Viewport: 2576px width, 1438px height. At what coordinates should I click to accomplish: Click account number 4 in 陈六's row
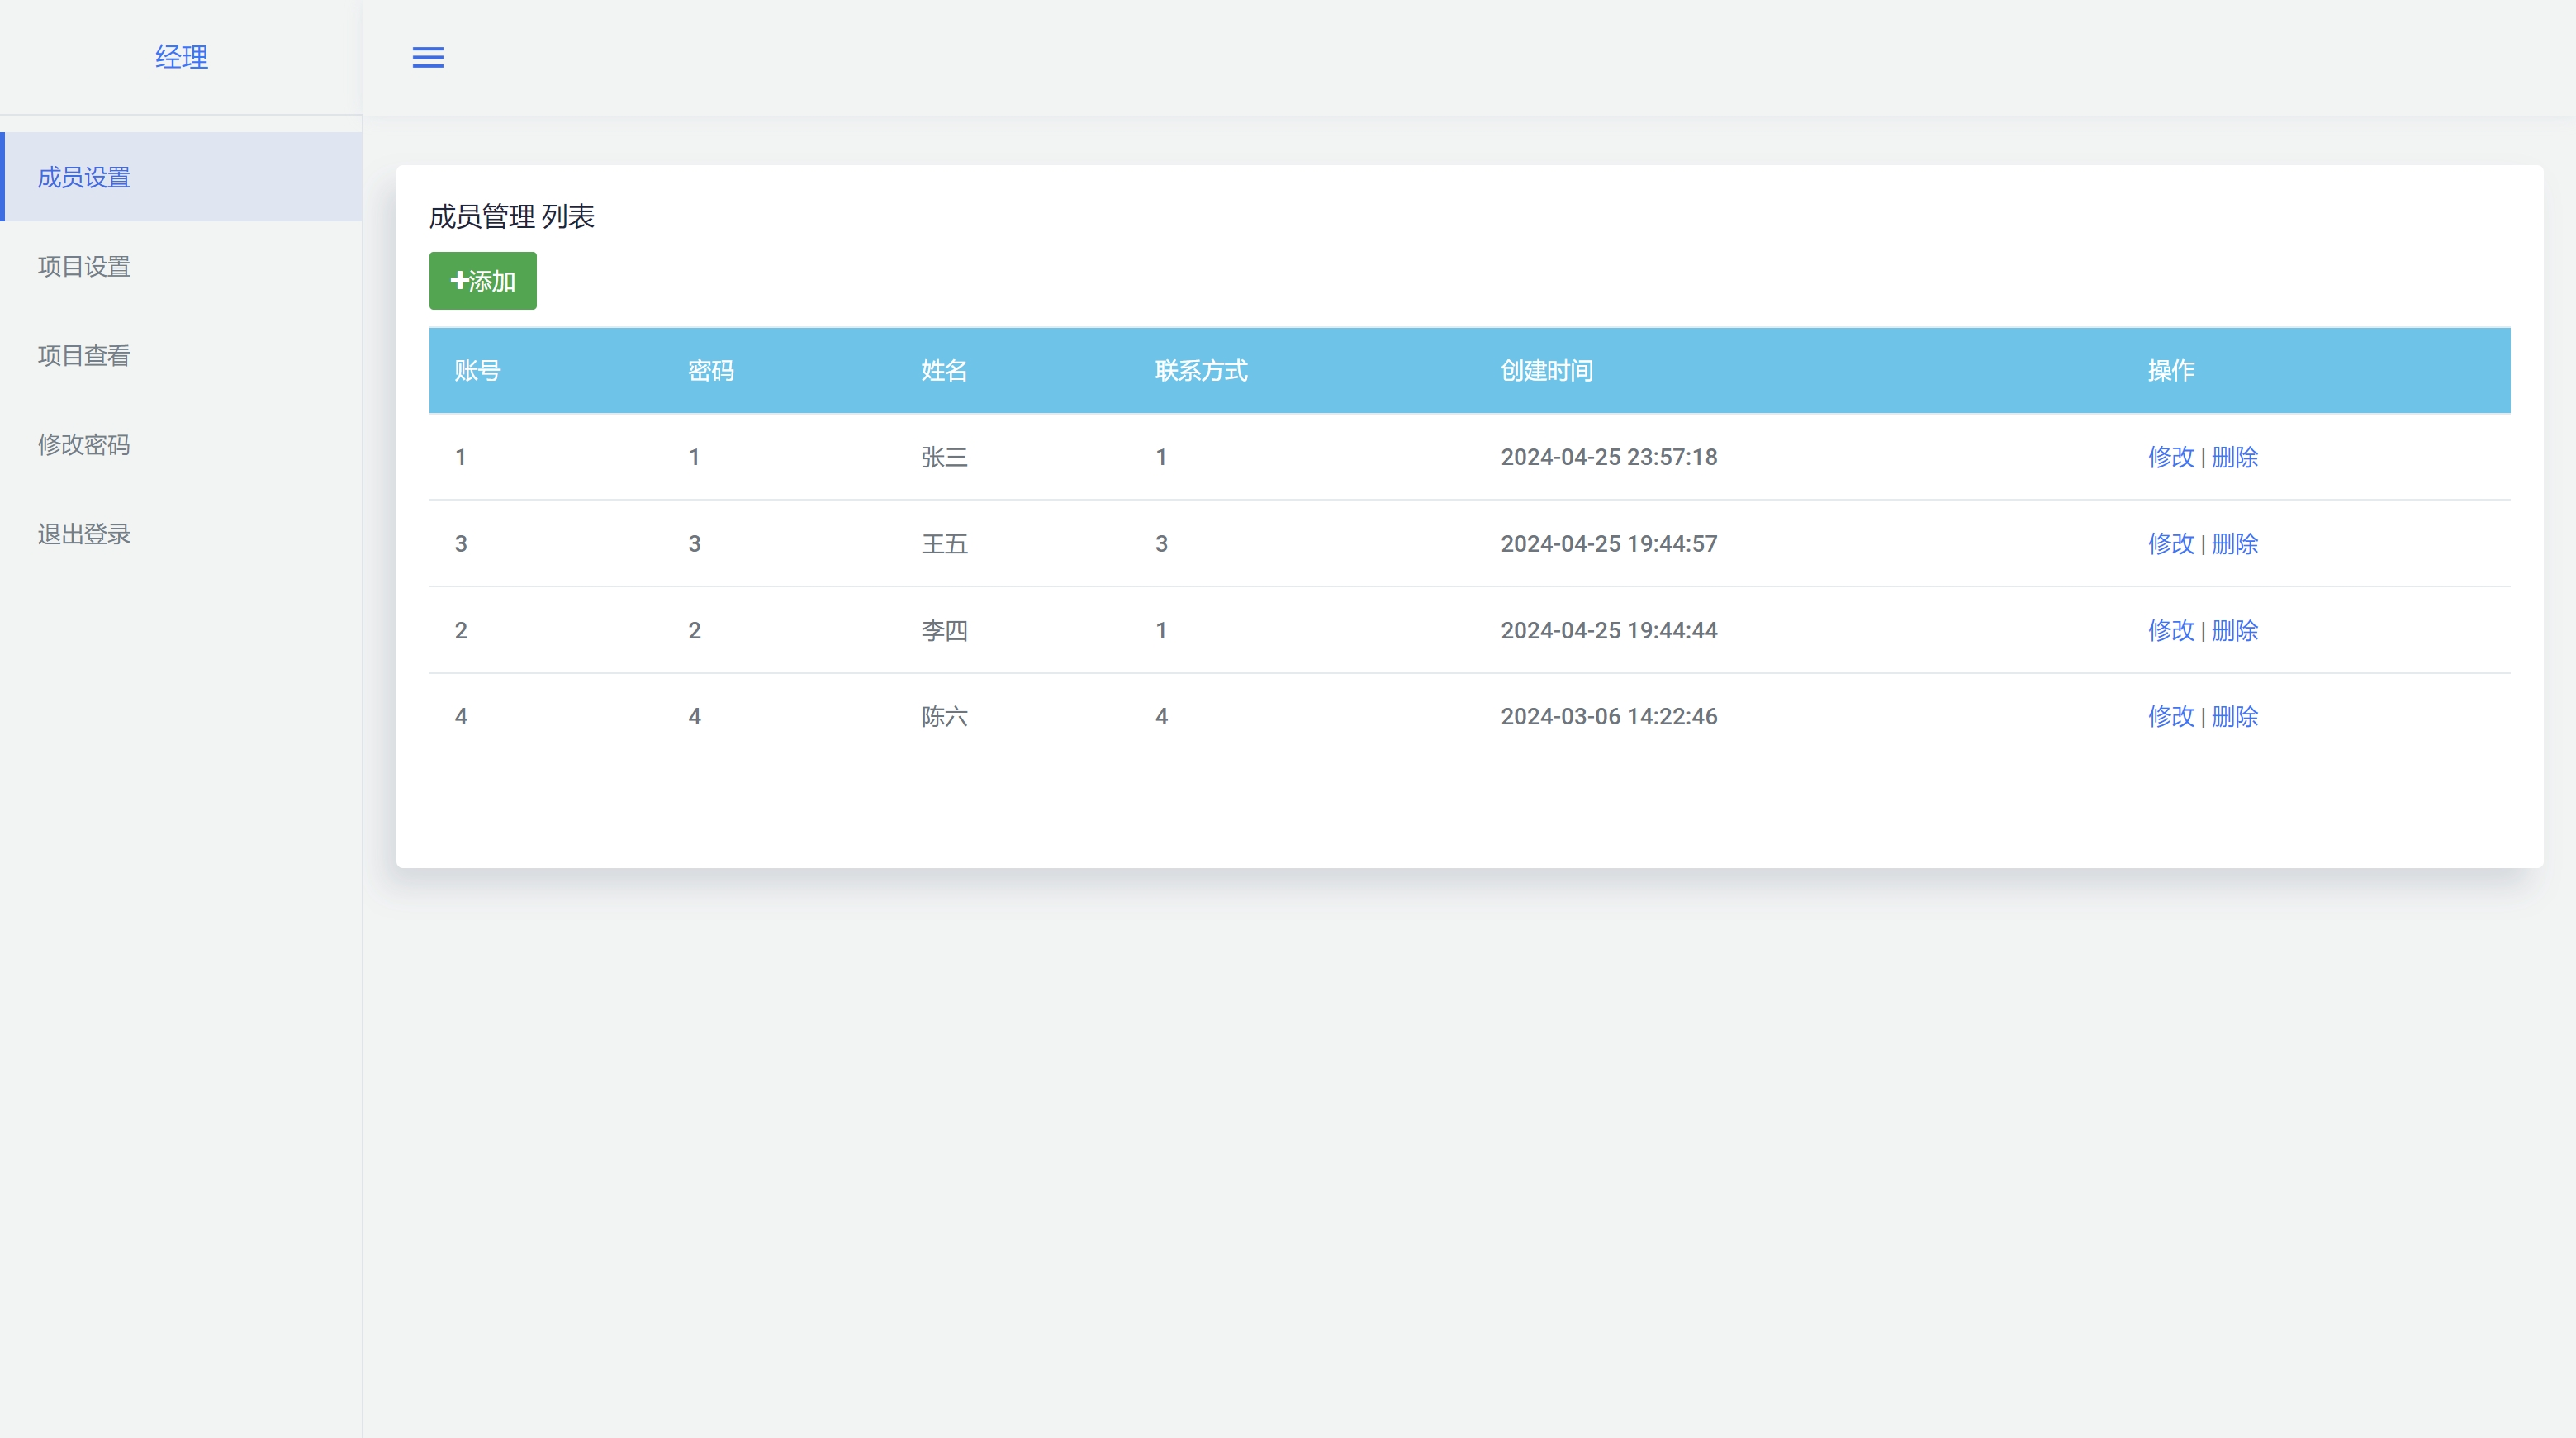461,716
